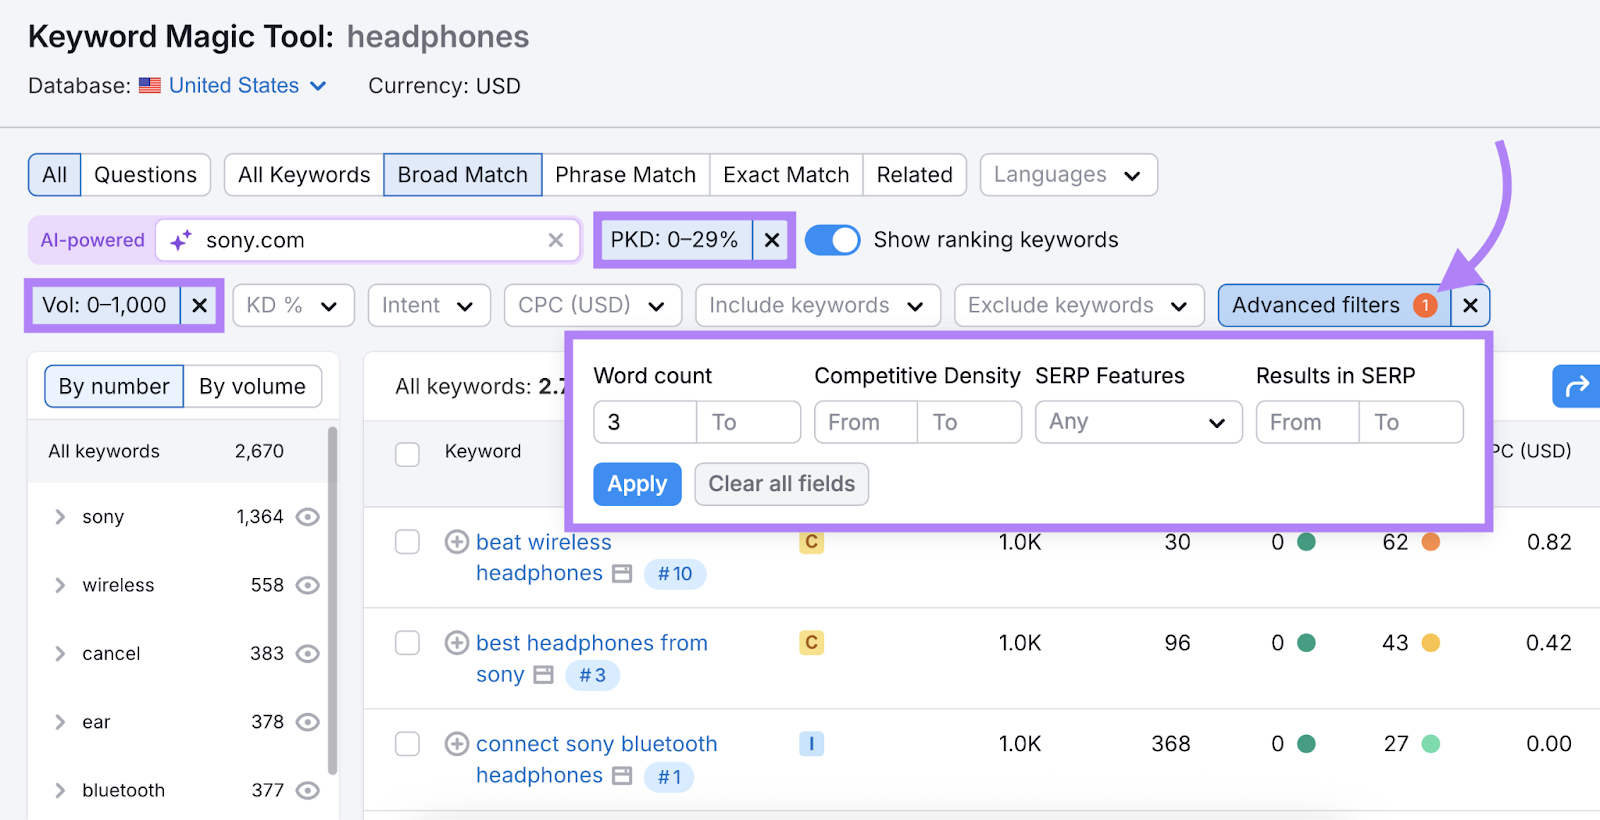Switch to the Phrase Match tab
1600x820 pixels.
[625, 175]
